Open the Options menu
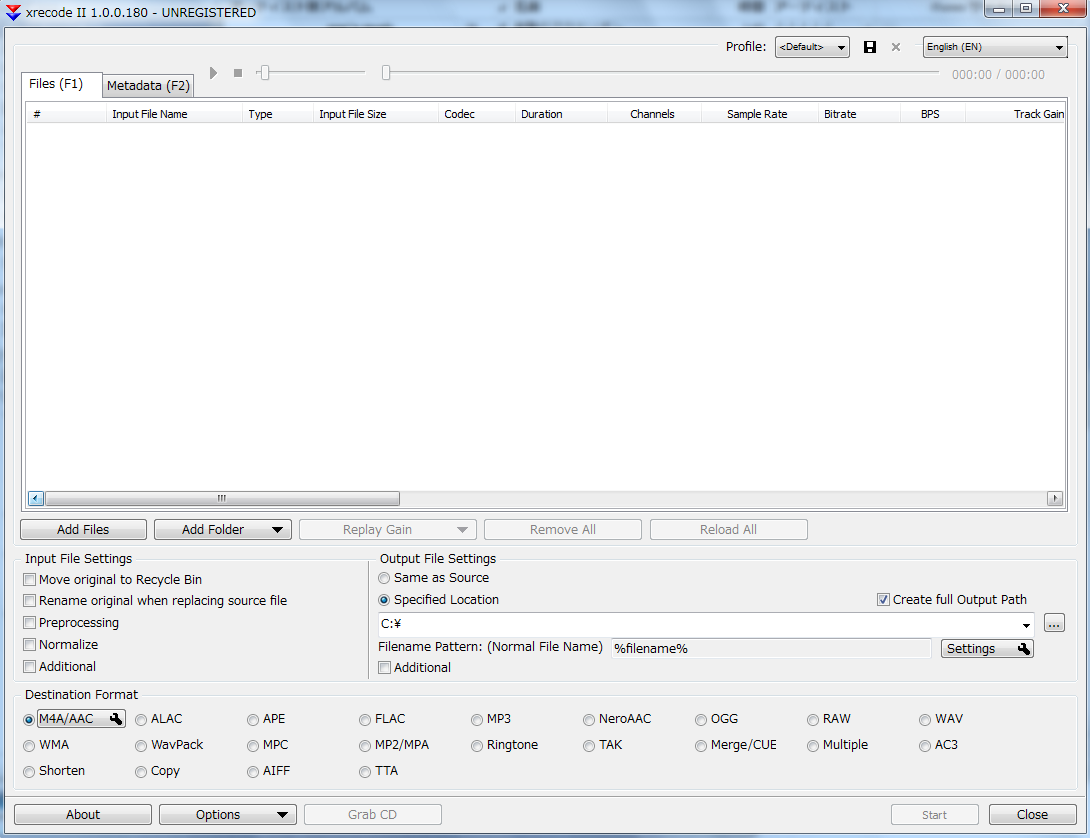This screenshot has width=1090, height=838. 227,814
